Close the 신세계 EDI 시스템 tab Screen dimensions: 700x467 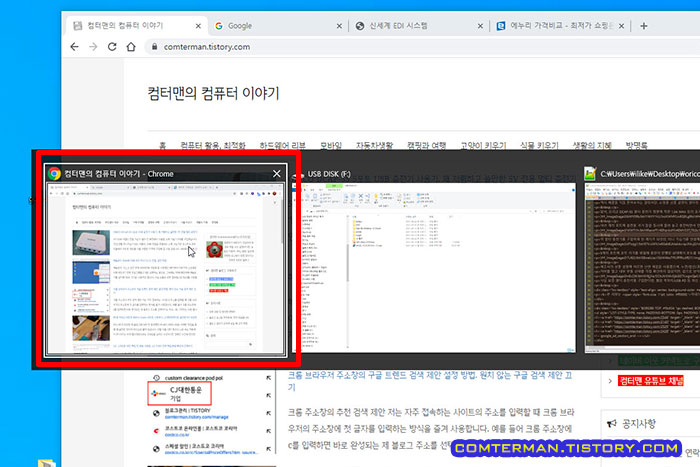(x=480, y=26)
